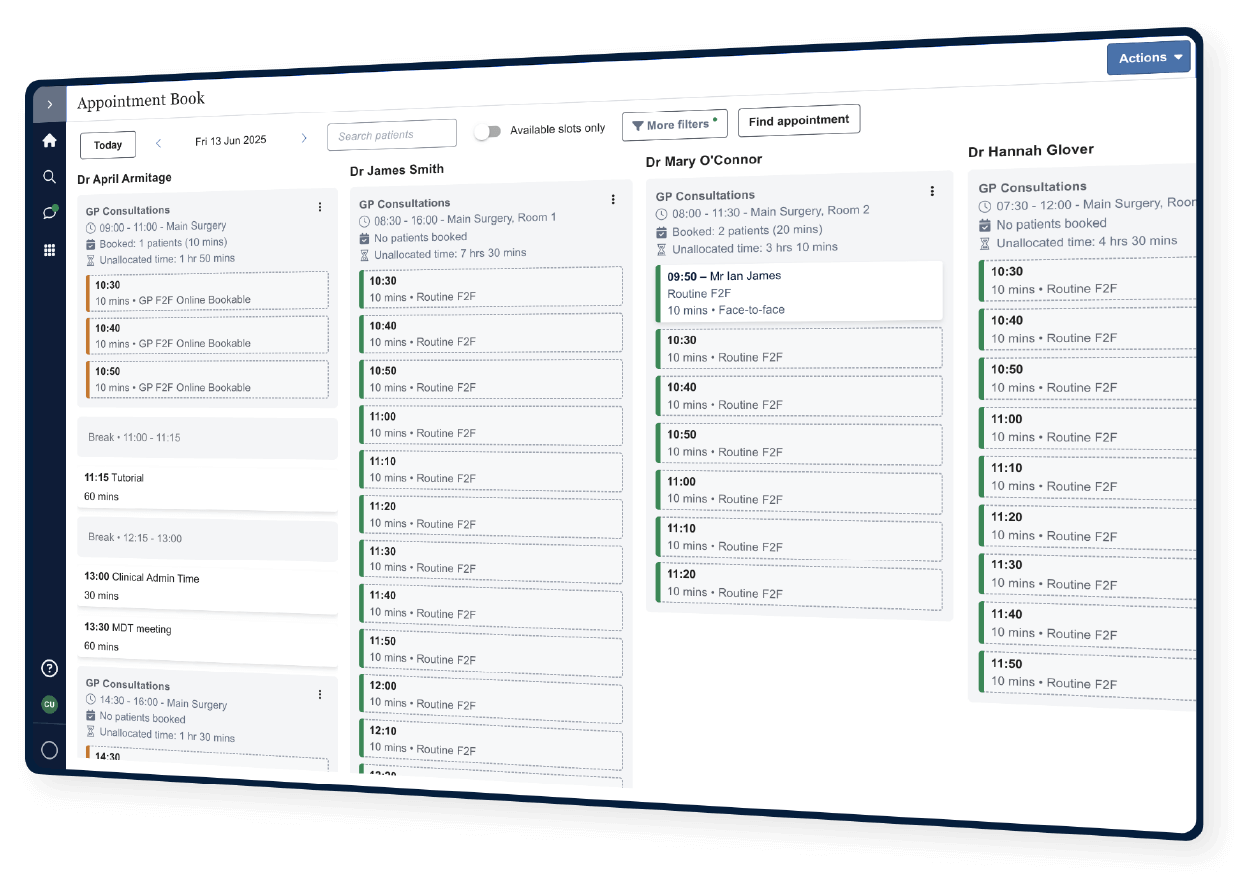Click calendar icon beside Booked: 2 patients
The width and height of the screenshot is (1255, 895).
[662, 232]
